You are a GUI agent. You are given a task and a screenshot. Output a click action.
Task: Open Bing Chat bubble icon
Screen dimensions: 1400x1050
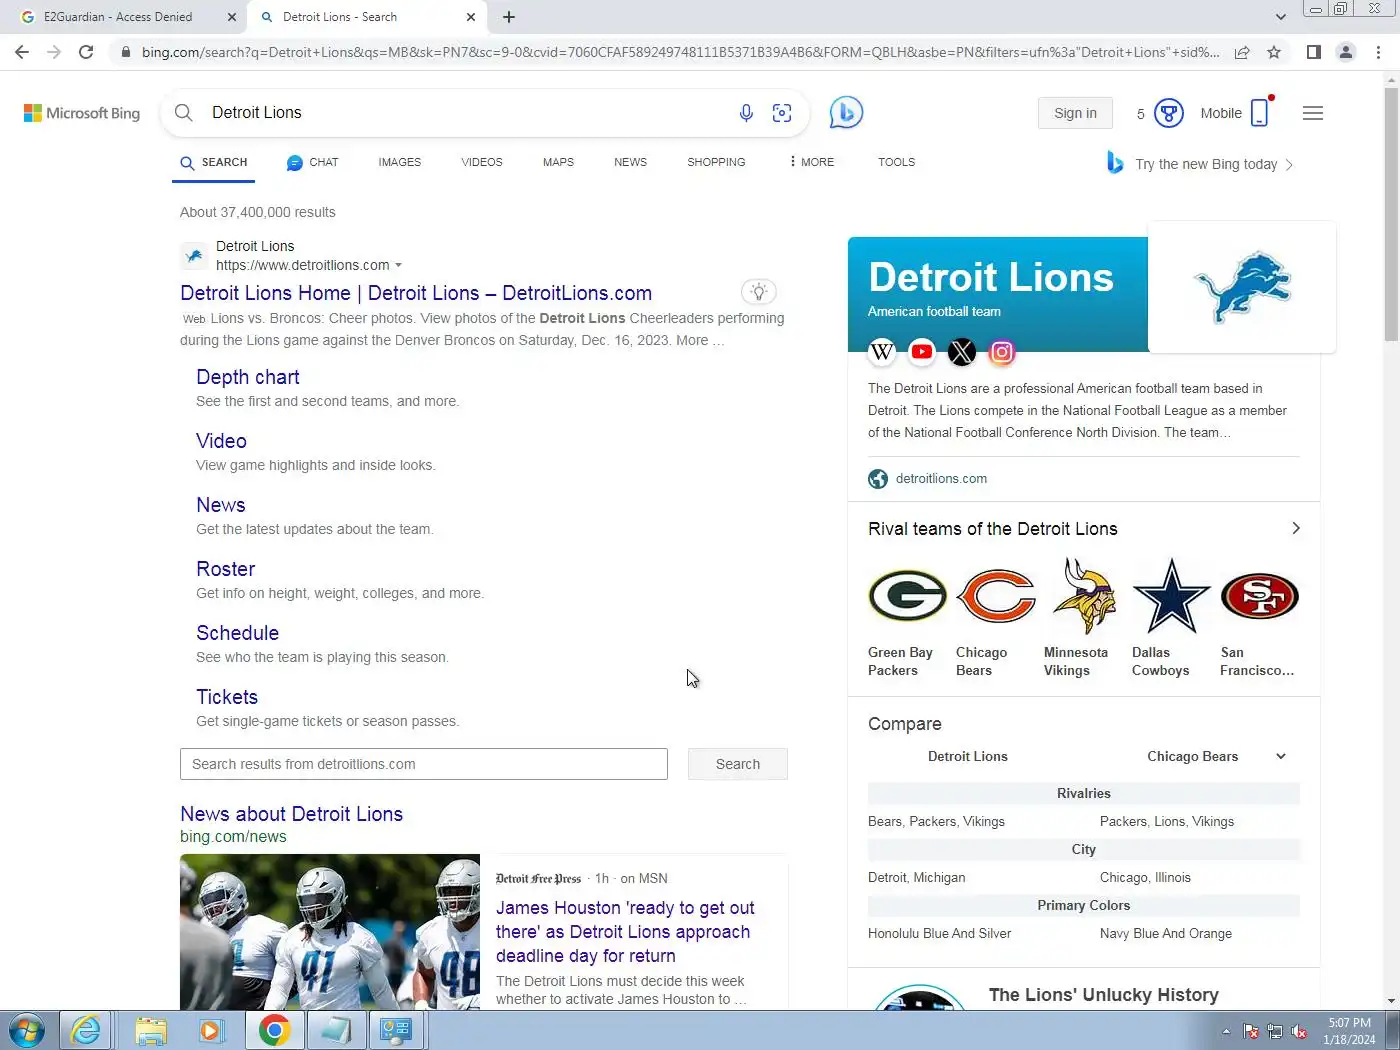[x=846, y=112]
